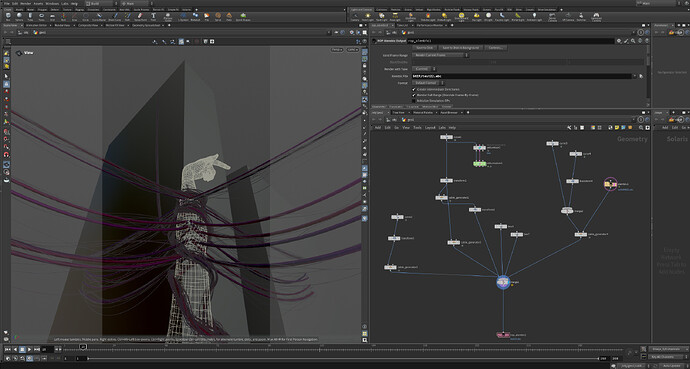Image resolution: width=690 pixels, height=369 pixels.
Task: Select the Tube shelf tool
Action: (30, 17)
